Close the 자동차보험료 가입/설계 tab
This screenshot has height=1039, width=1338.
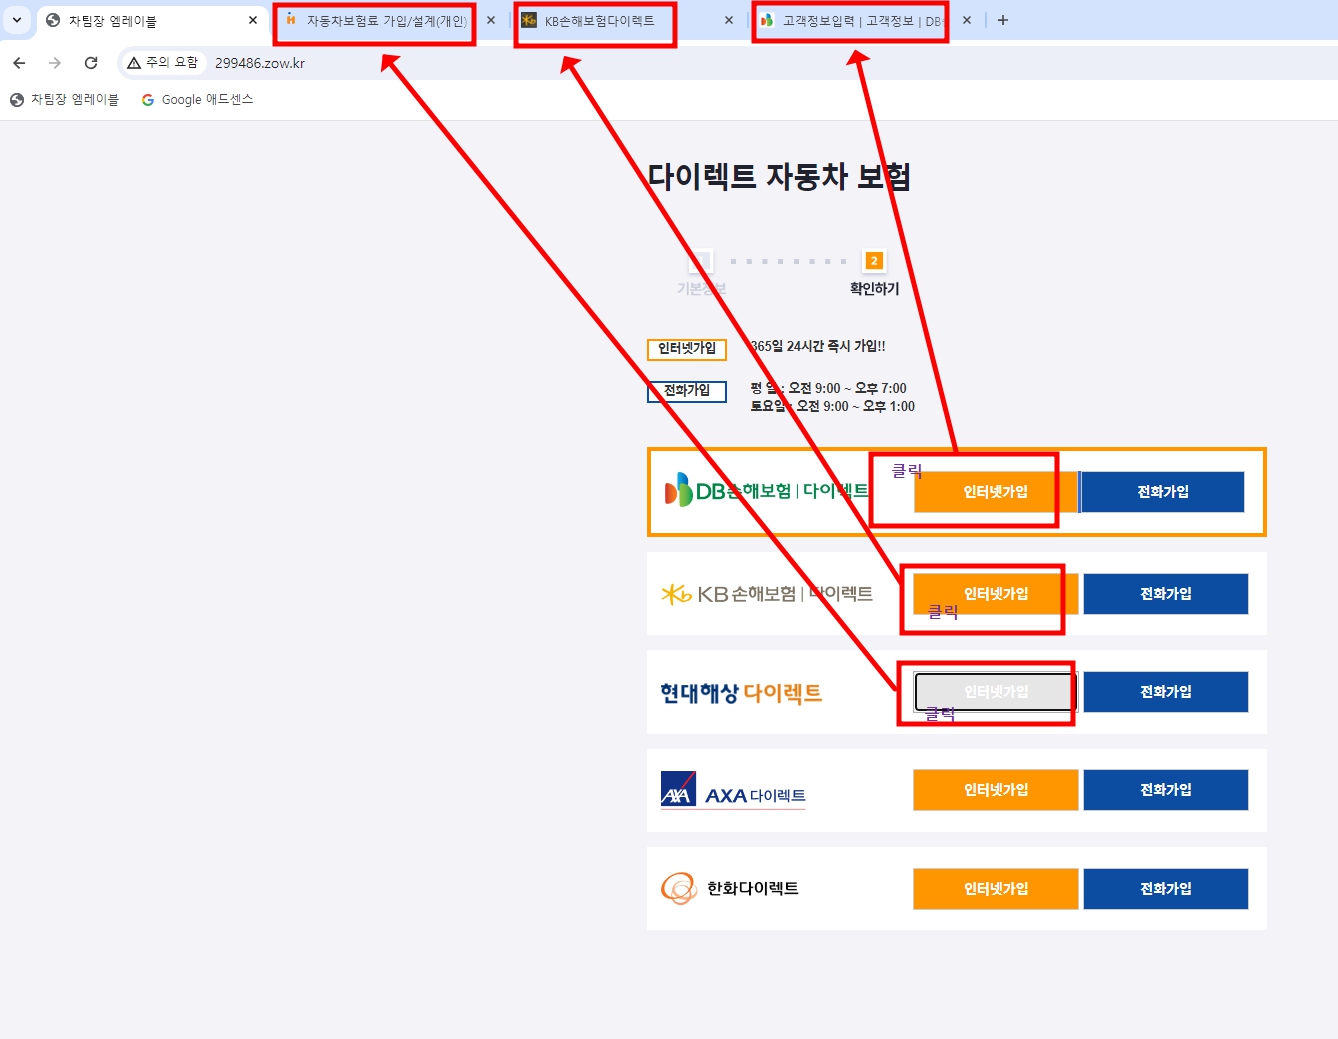491,20
